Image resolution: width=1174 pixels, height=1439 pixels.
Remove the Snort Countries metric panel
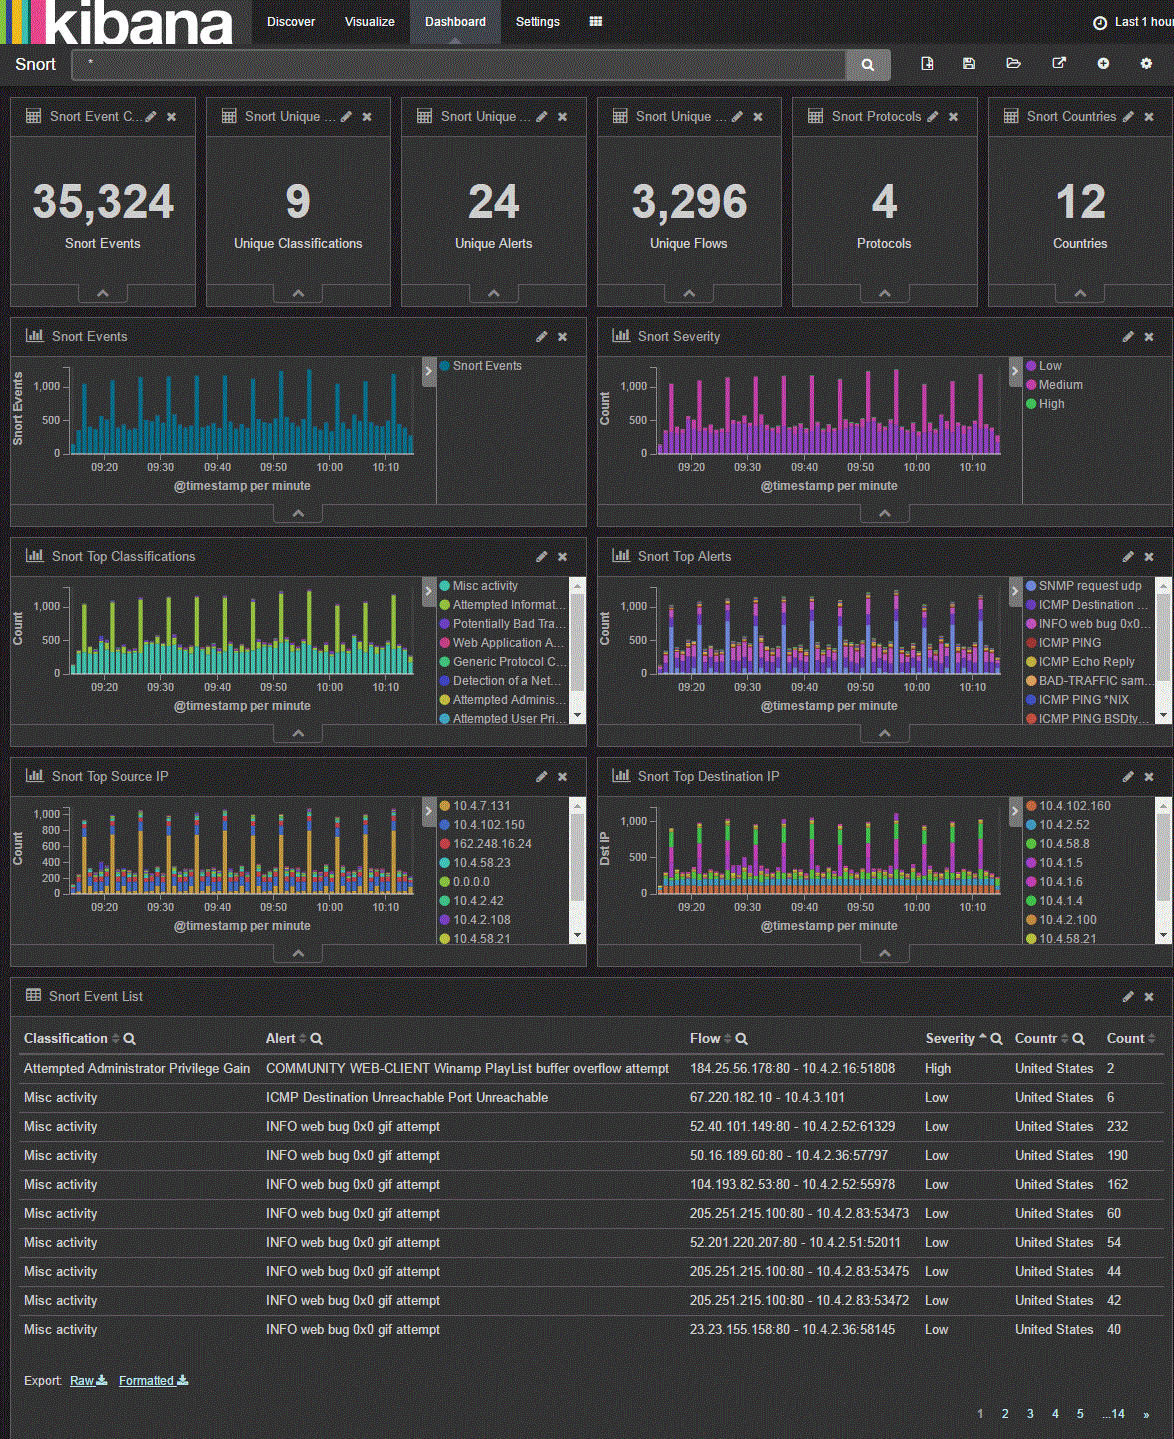pos(1149,117)
